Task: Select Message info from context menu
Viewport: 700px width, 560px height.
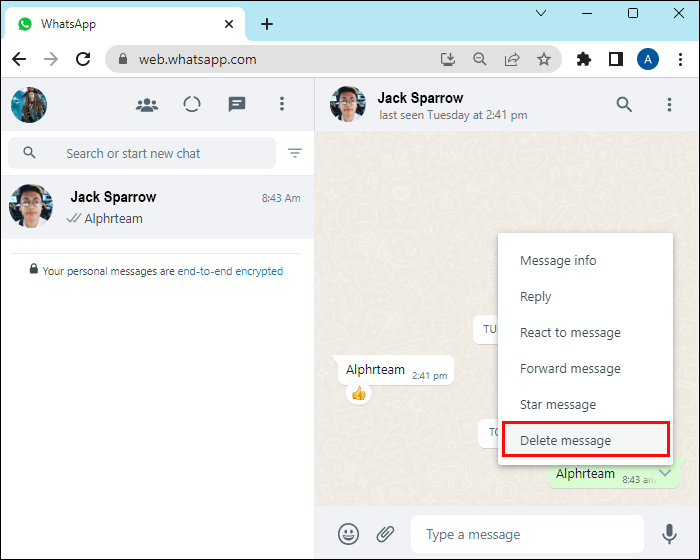Action: tap(585, 260)
